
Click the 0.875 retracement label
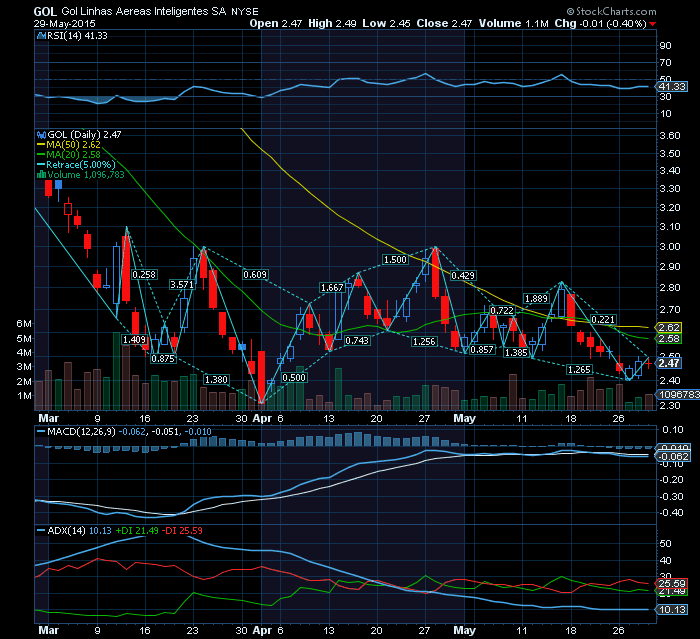point(163,359)
